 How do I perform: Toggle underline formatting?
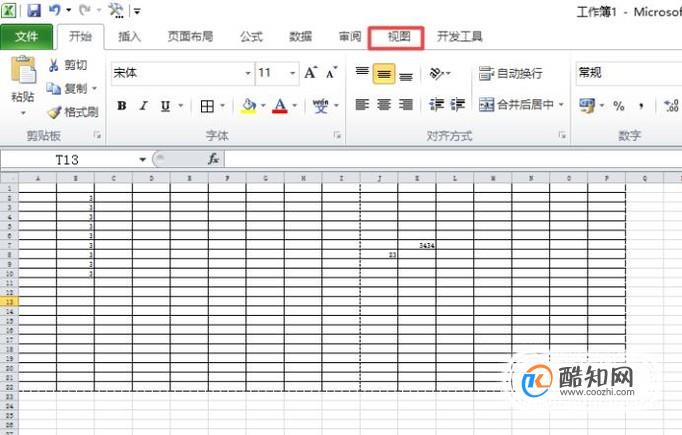pos(165,106)
